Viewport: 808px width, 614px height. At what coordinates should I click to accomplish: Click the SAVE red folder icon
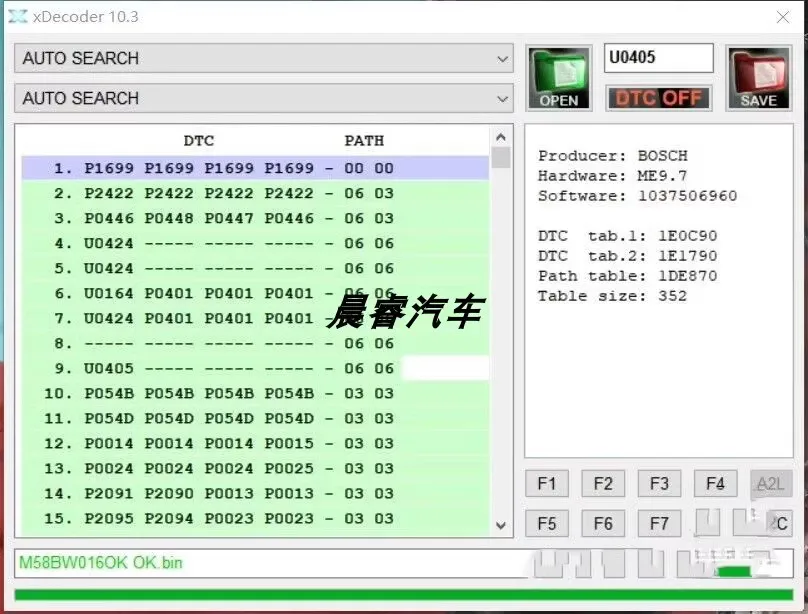(758, 78)
